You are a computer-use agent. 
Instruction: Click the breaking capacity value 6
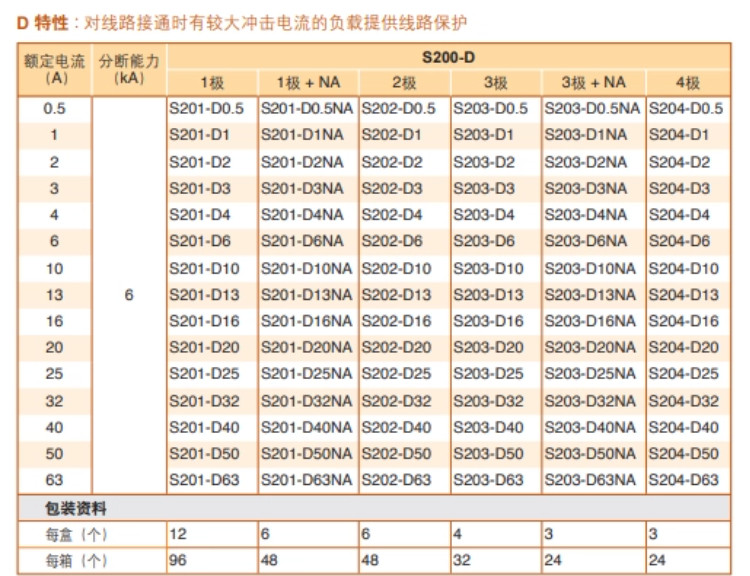pyautogui.click(x=129, y=295)
